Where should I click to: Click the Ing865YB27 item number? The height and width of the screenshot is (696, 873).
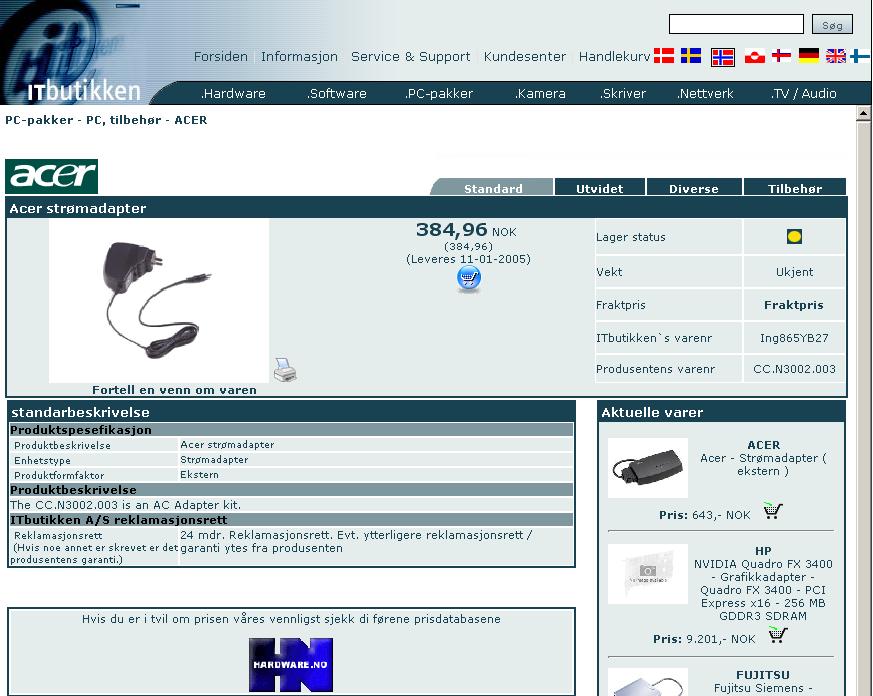794,338
